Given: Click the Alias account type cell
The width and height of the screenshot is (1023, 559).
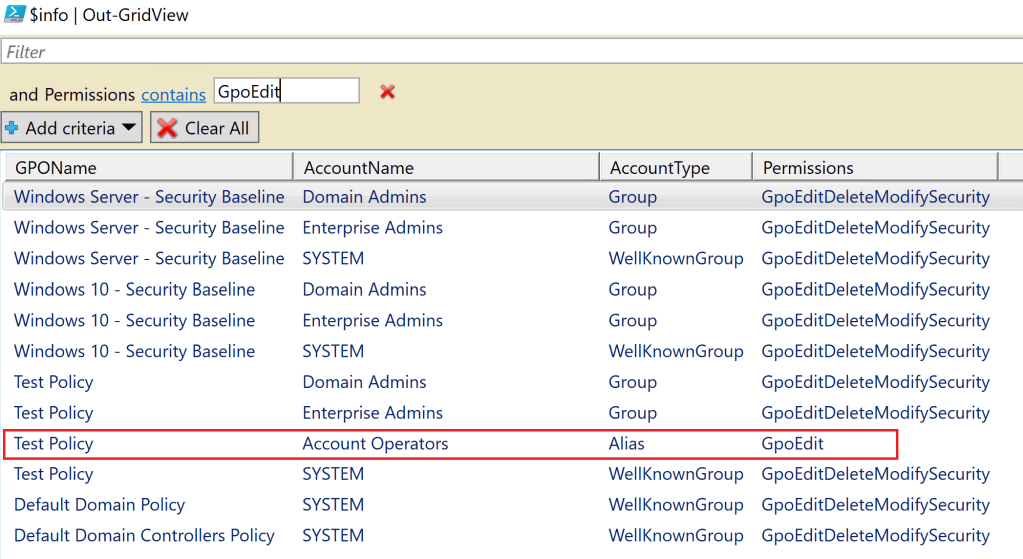Looking at the screenshot, I should pos(627,443).
